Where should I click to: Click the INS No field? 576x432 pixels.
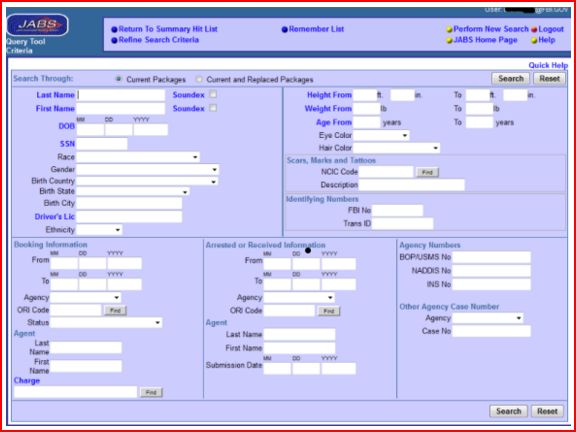click(x=492, y=284)
